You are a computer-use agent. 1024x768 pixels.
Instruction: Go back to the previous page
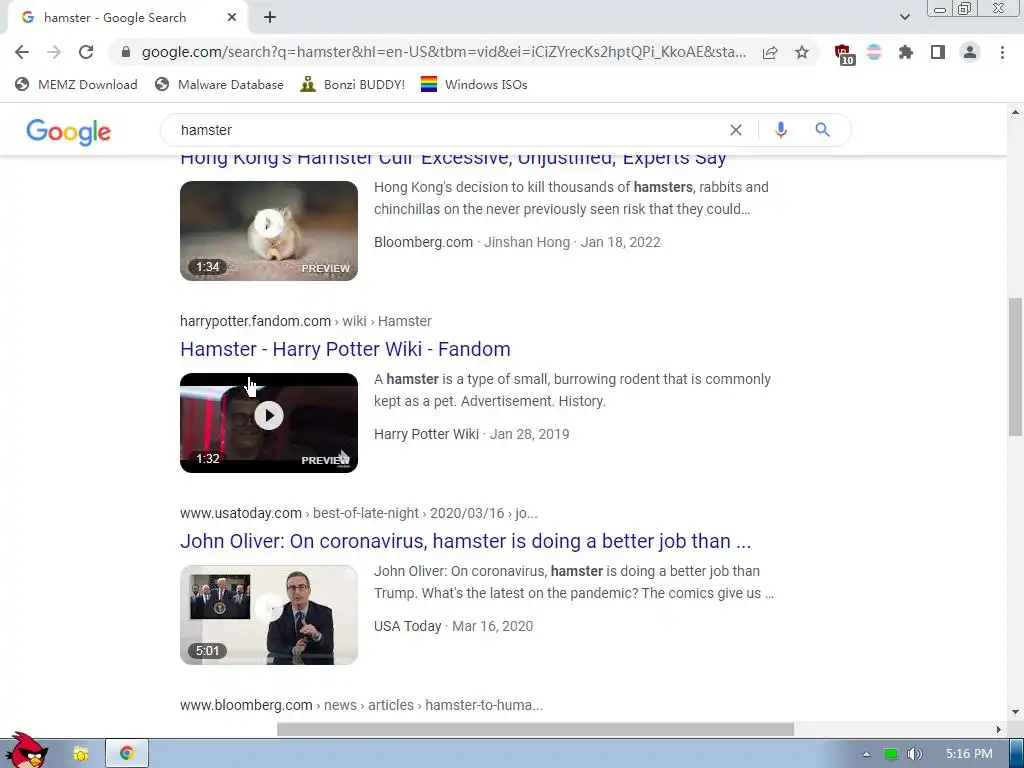click(22, 52)
